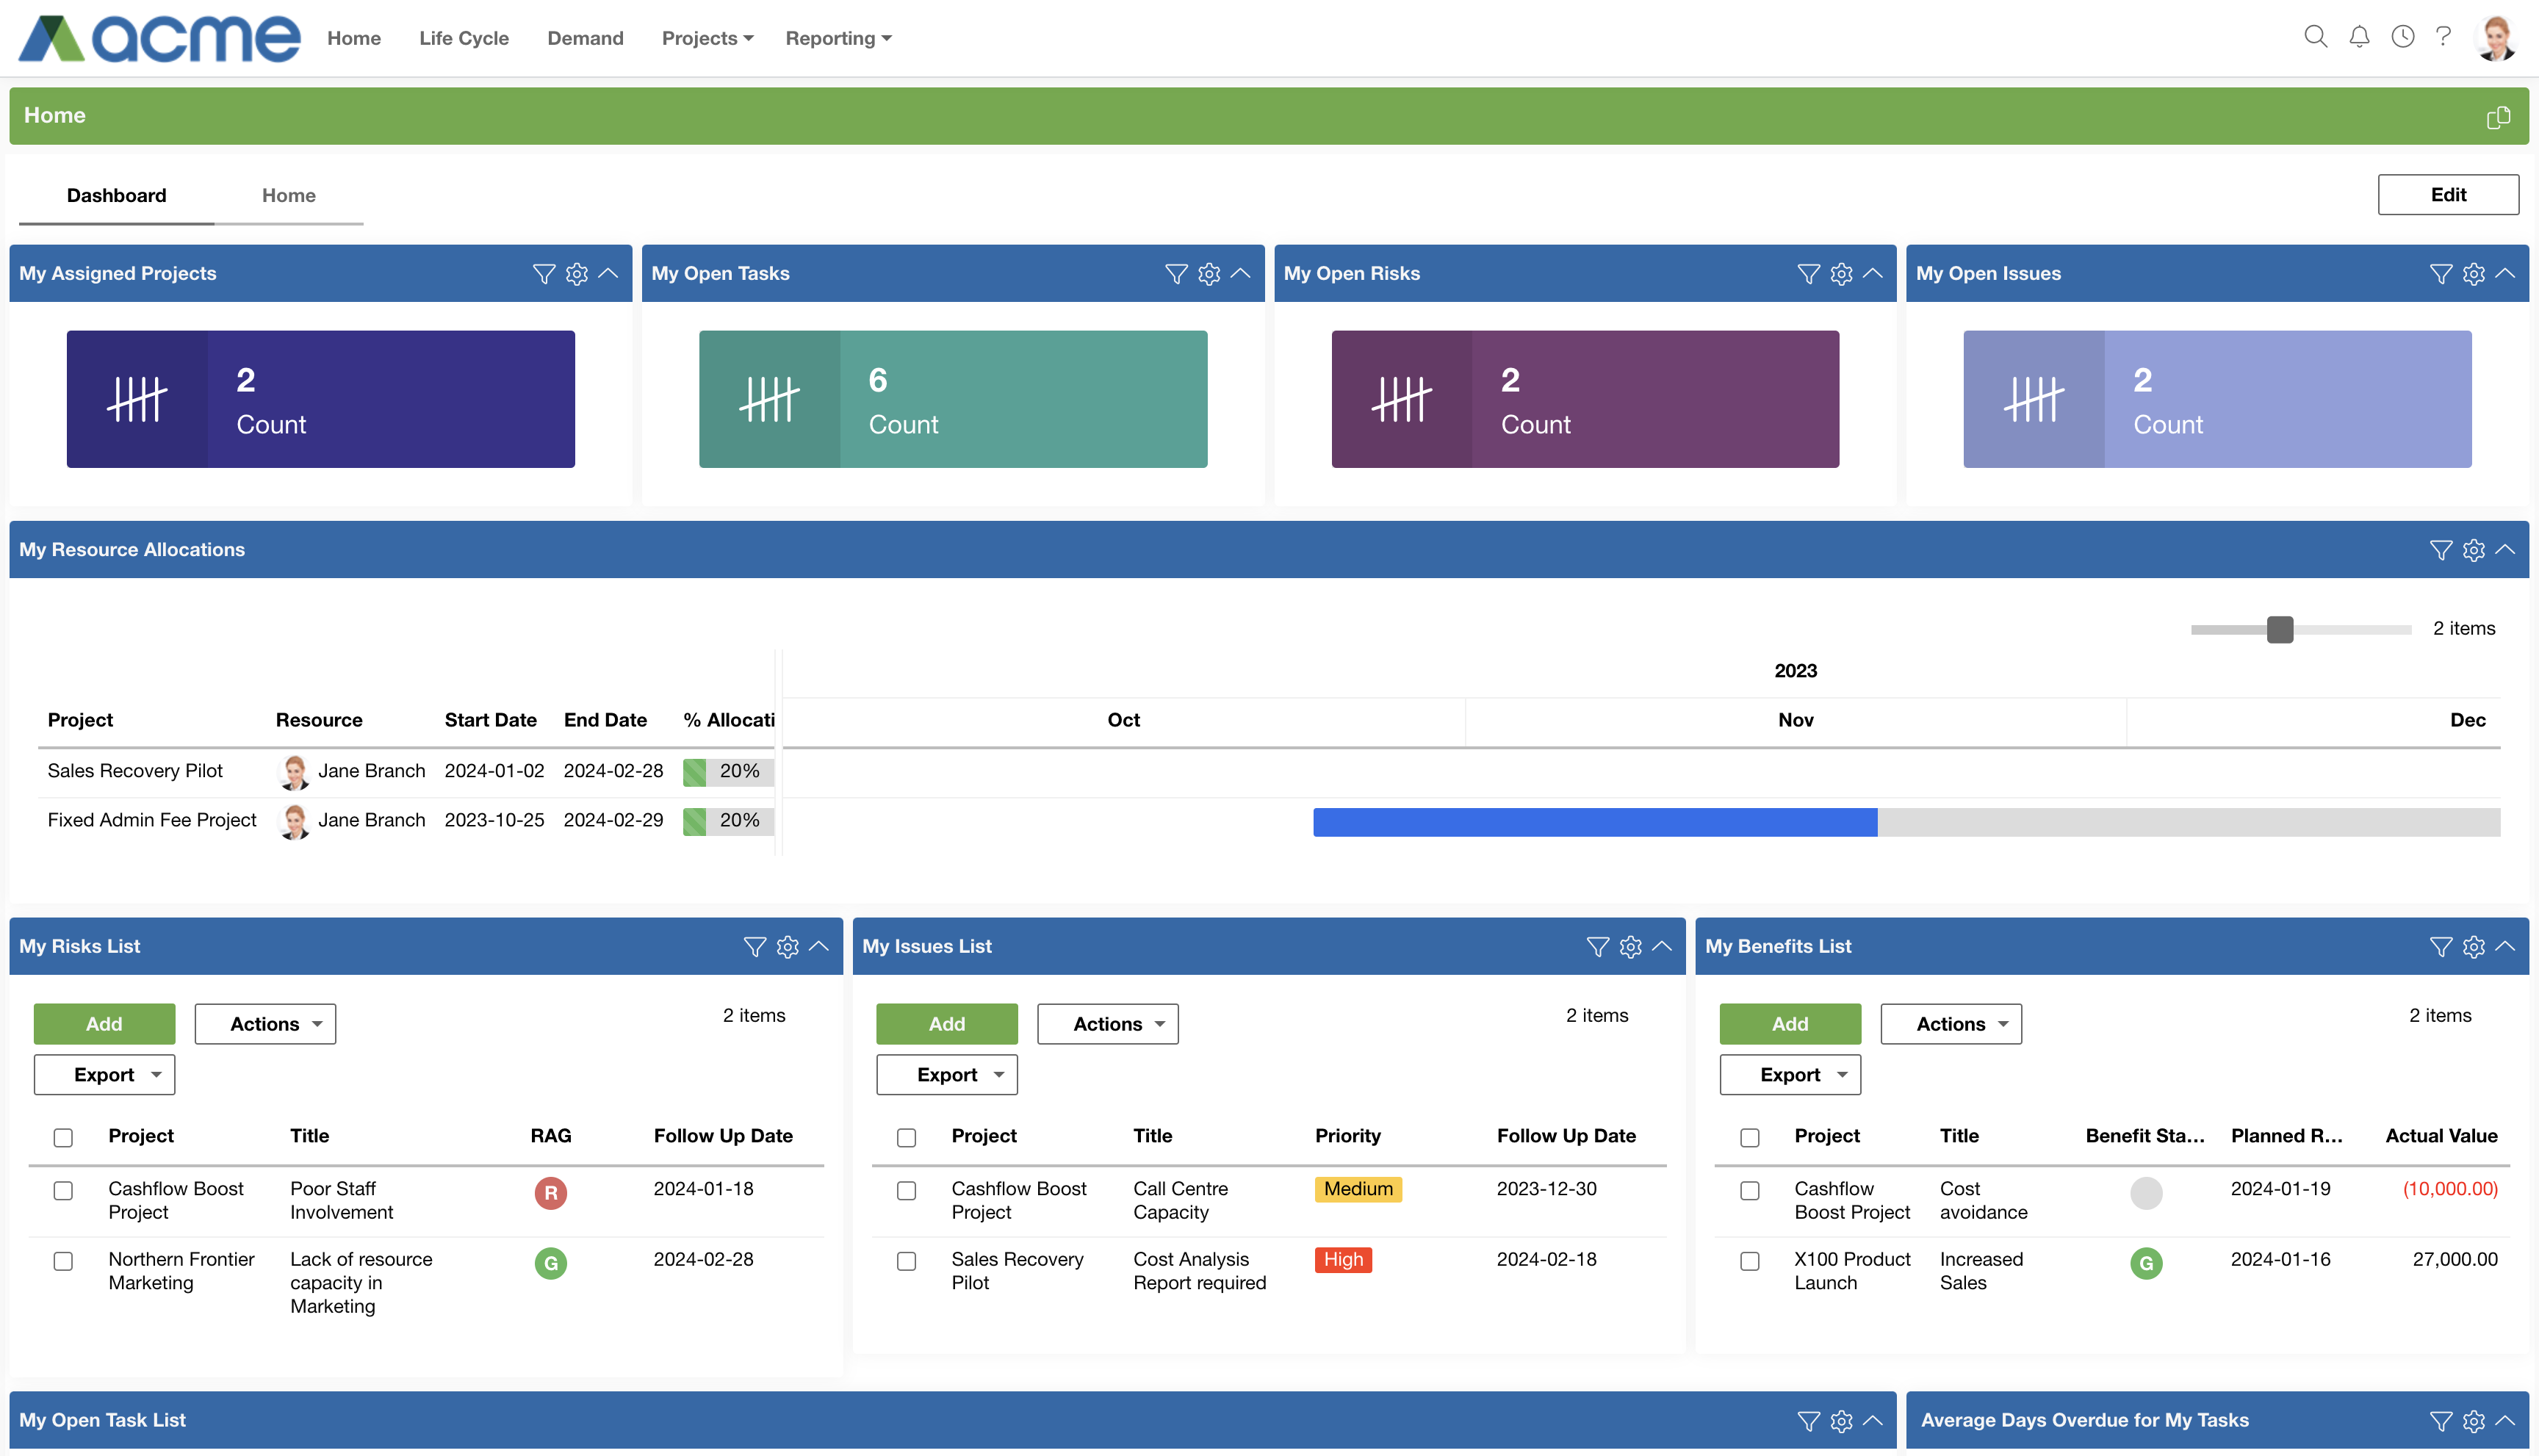Image resolution: width=2539 pixels, height=1456 pixels.
Task: Filter the My Open Task List widget
Action: (x=1808, y=1421)
